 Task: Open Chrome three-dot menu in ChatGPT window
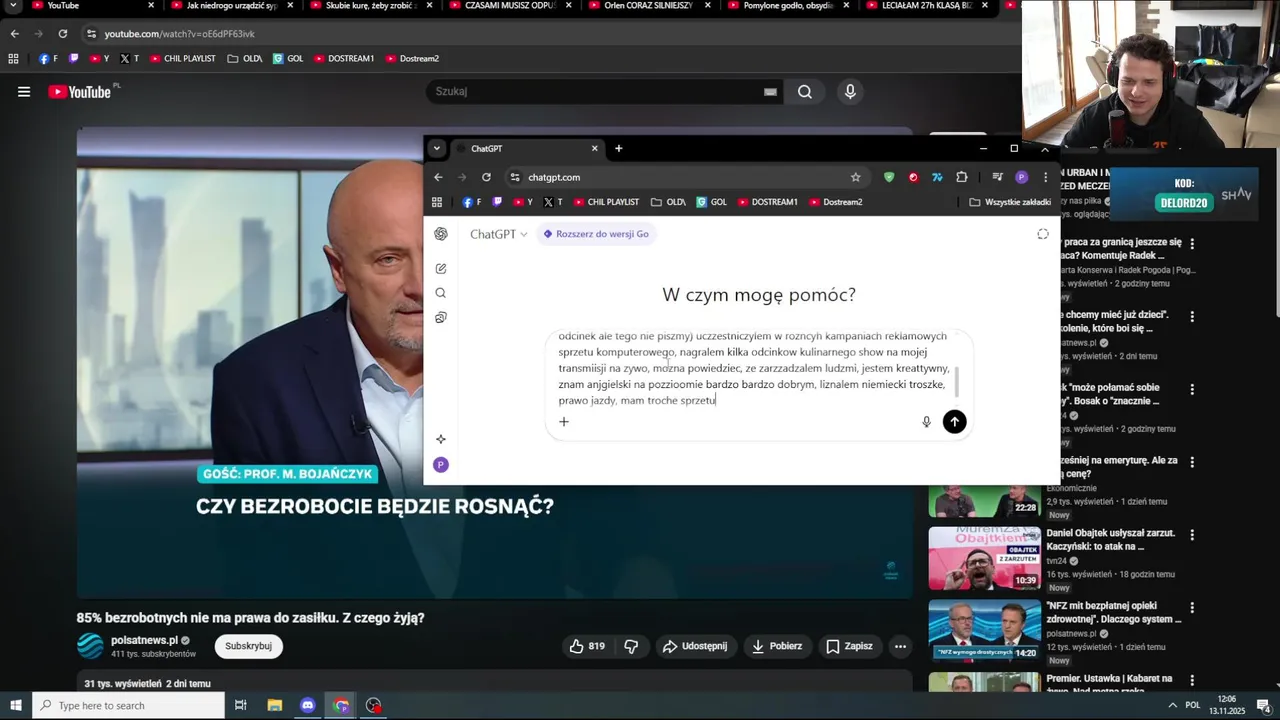click(x=1046, y=177)
